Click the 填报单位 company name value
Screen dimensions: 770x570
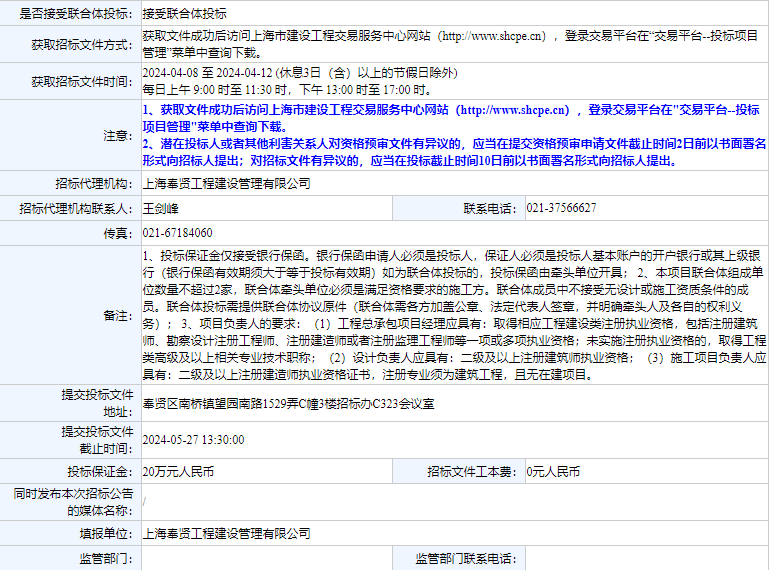click(227, 534)
